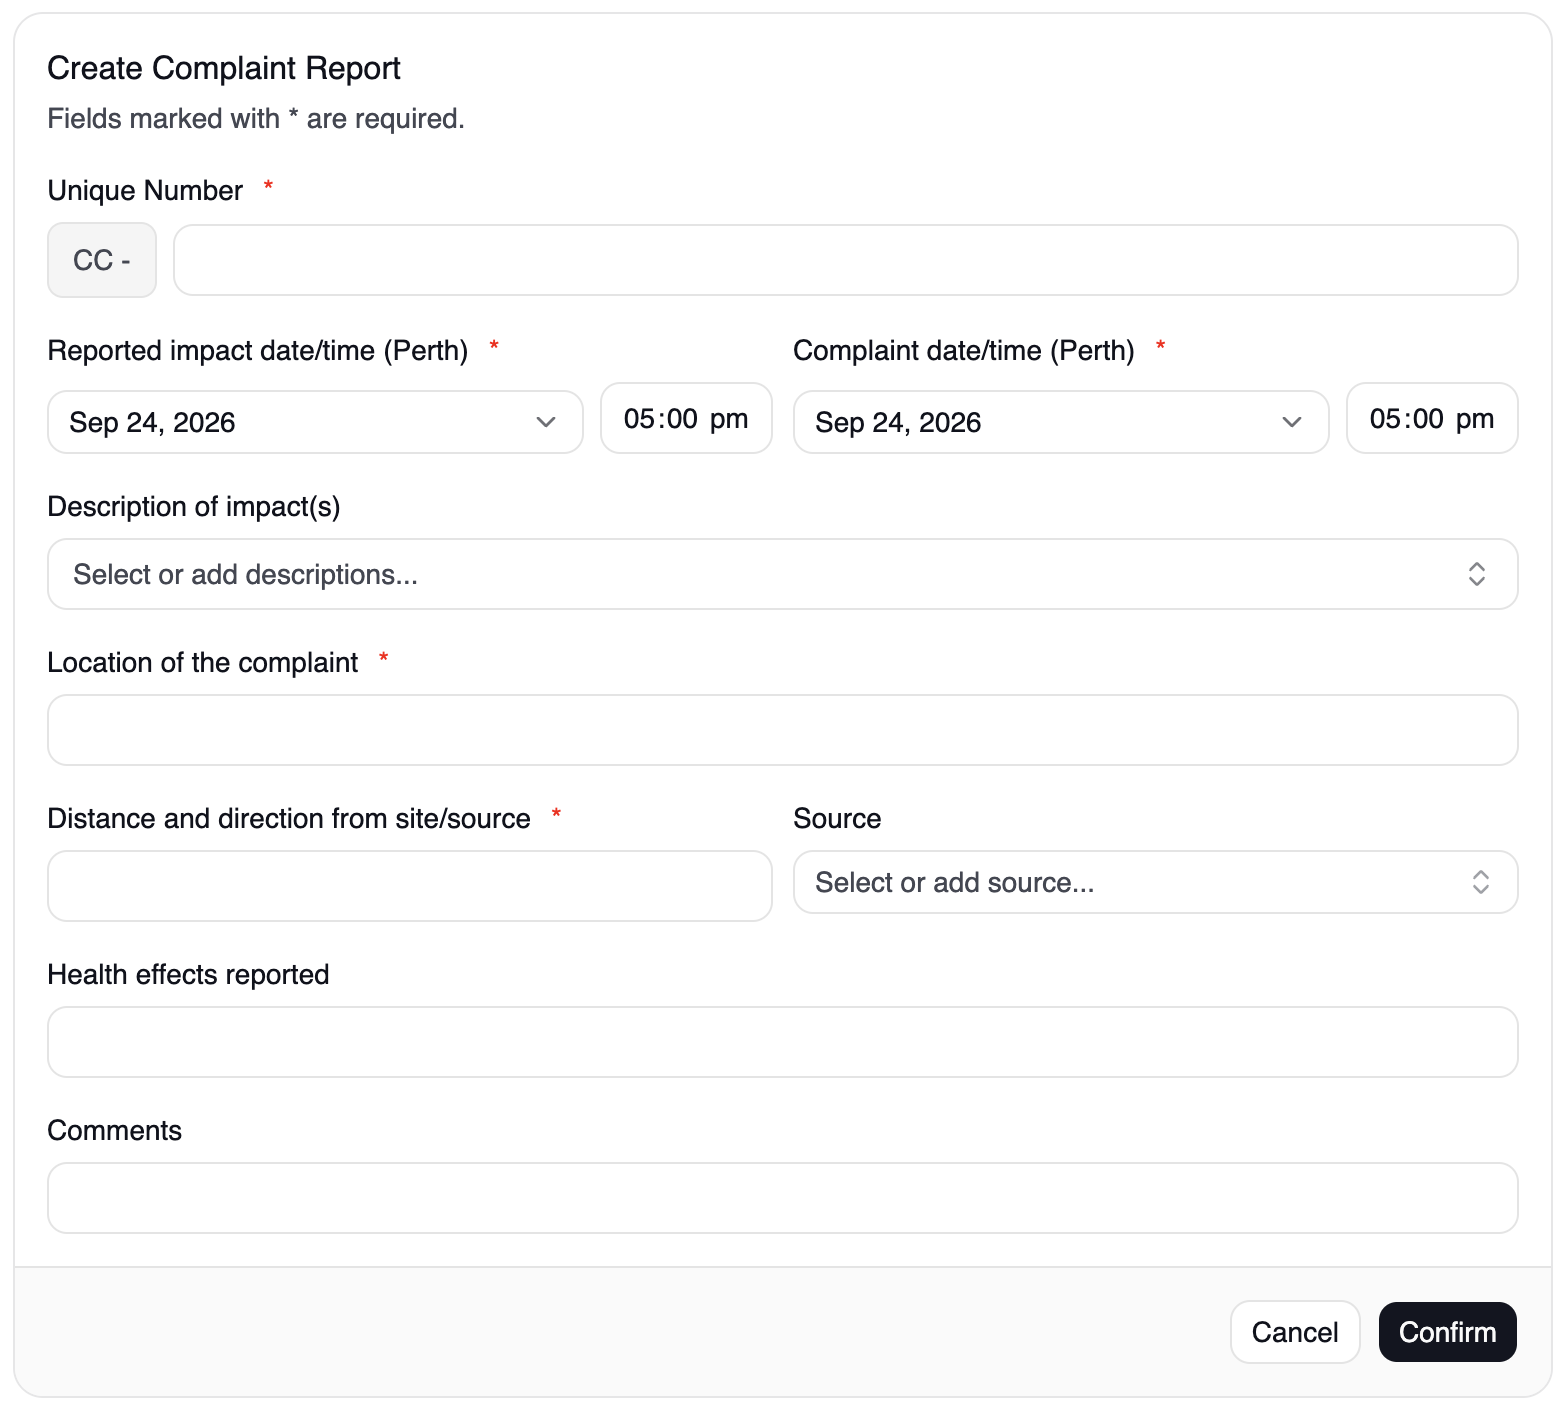Click the Health effects reported field

click(783, 1042)
